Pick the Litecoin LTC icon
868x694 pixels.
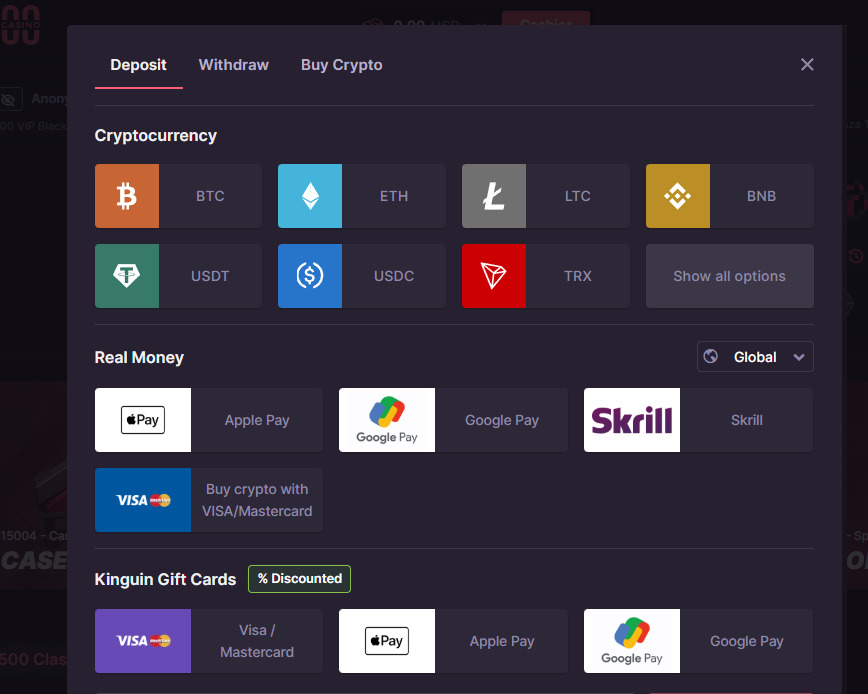coord(494,197)
